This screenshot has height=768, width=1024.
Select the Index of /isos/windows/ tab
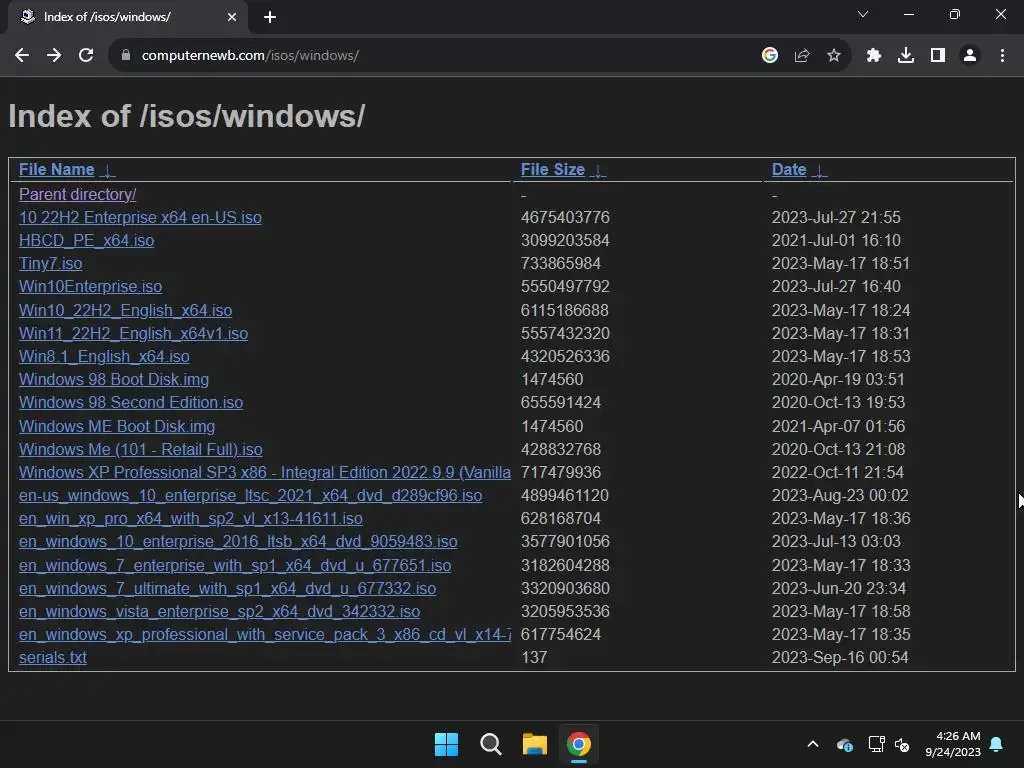128,17
